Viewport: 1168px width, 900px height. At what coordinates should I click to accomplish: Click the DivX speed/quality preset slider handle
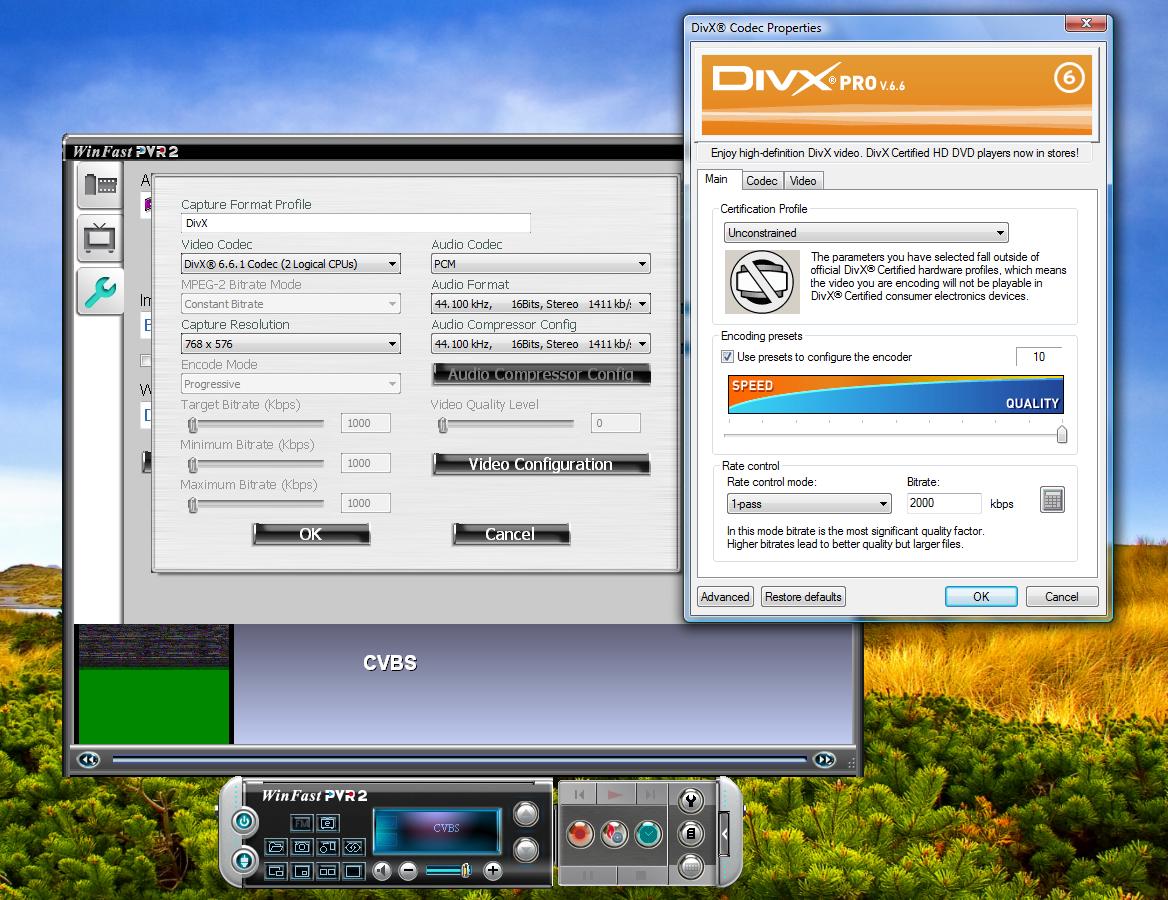tap(1061, 434)
